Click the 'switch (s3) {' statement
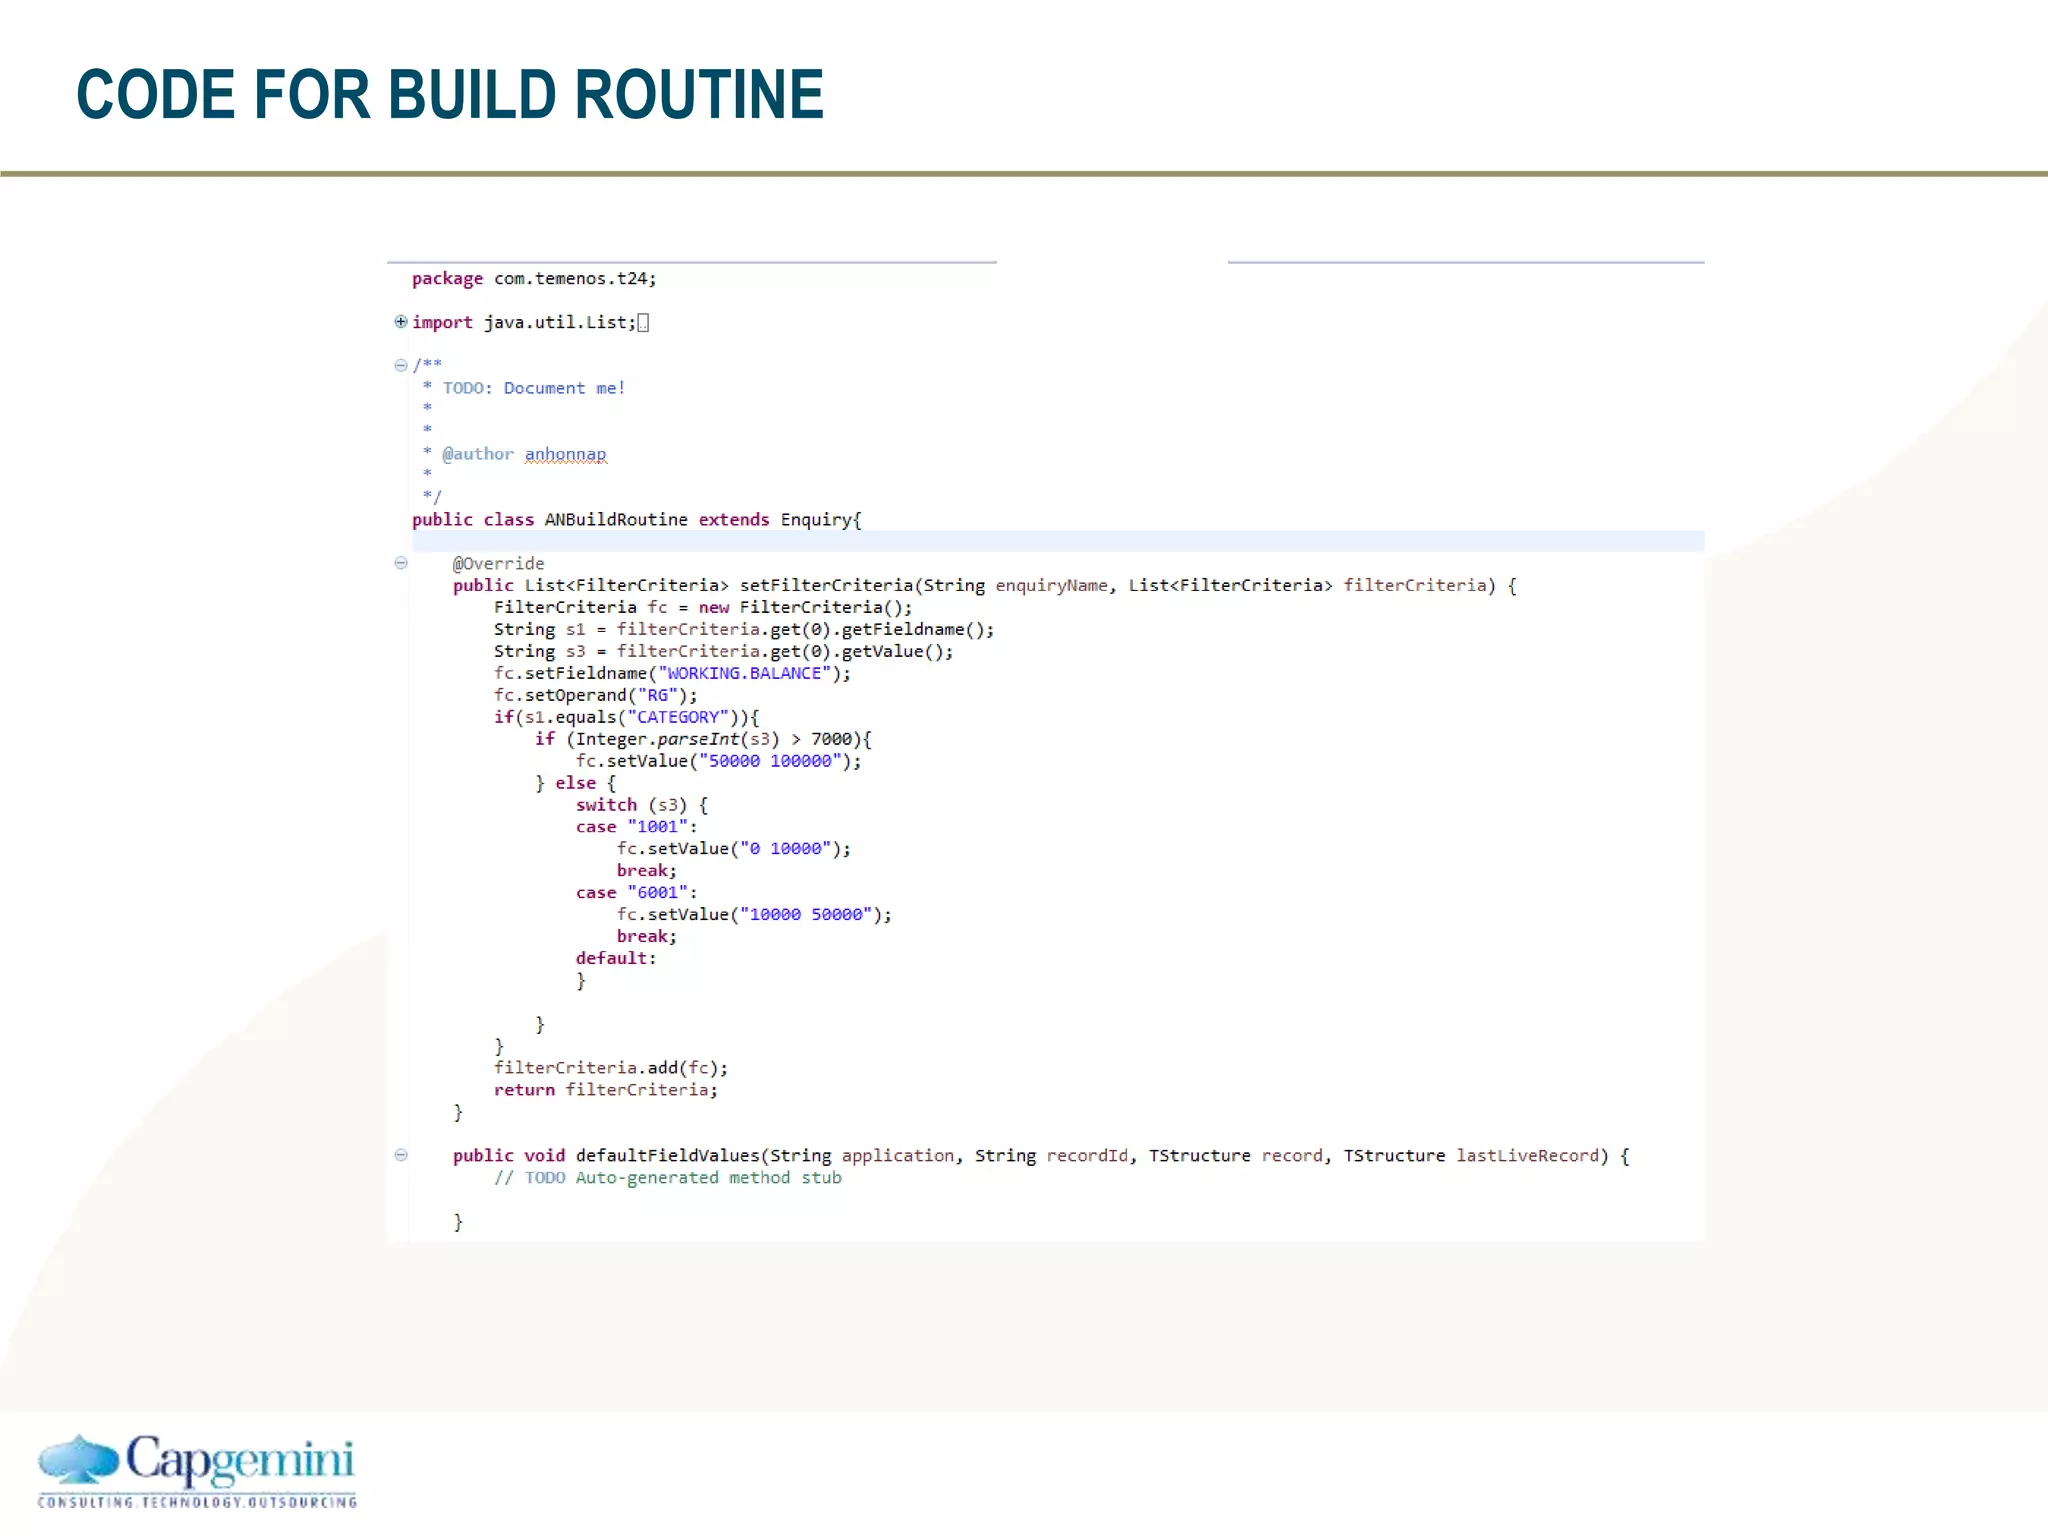This screenshot has height=1536, width=2048. tap(642, 805)
